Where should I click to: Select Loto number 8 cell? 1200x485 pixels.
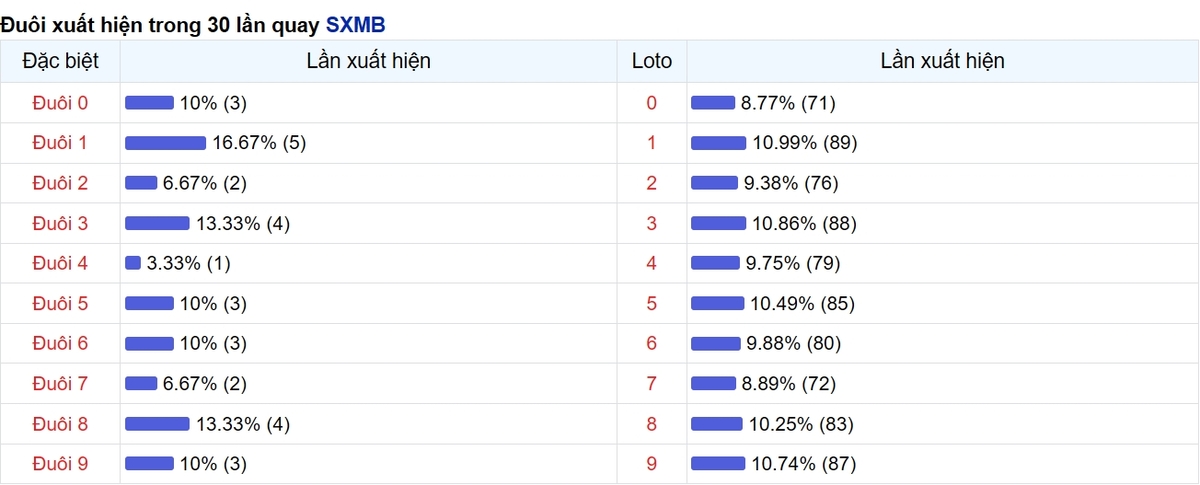652,423
